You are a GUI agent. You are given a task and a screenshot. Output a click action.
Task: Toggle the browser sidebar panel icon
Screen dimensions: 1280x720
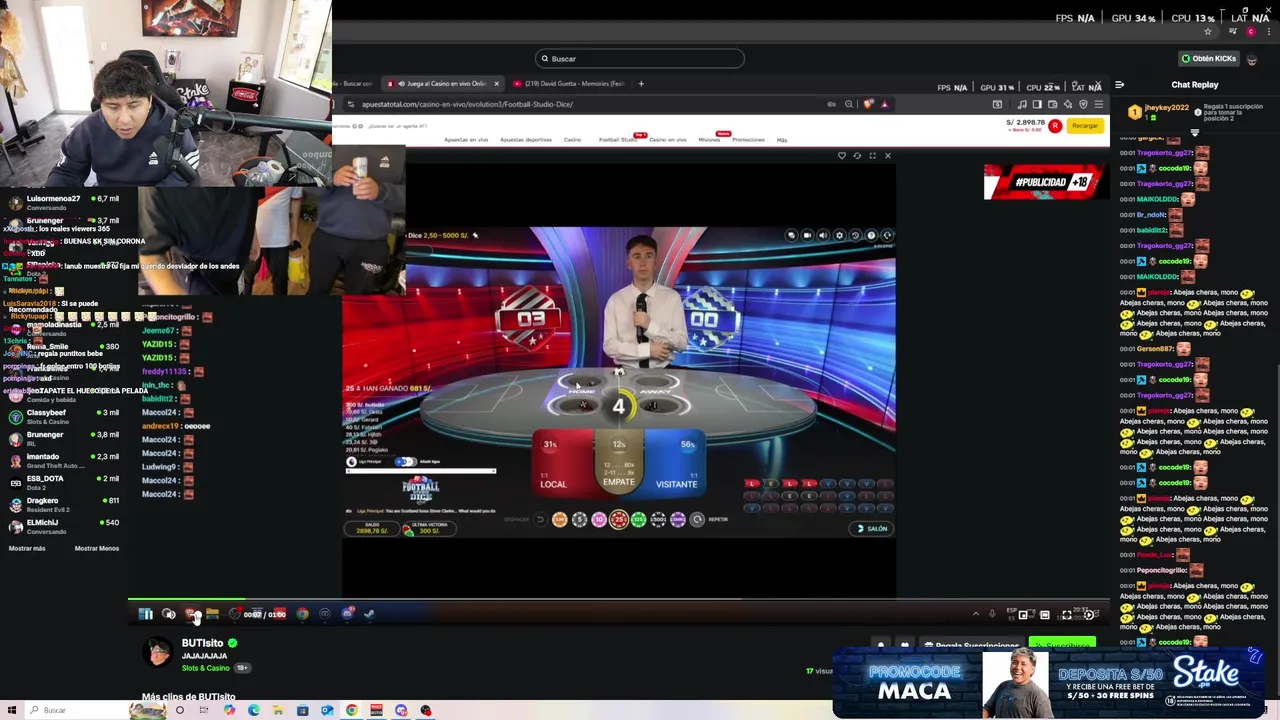click(x=1037, y=104)
